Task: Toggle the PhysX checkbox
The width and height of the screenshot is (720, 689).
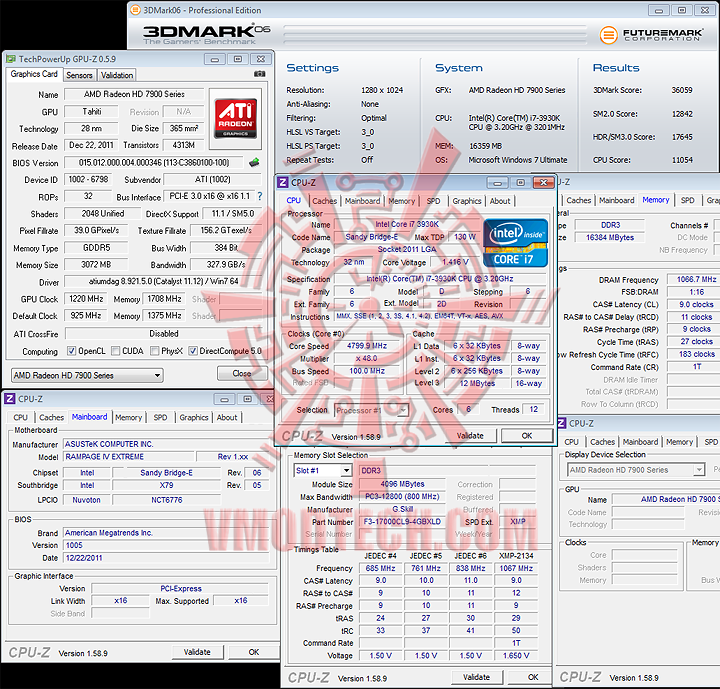Action: tap(155, 351)
